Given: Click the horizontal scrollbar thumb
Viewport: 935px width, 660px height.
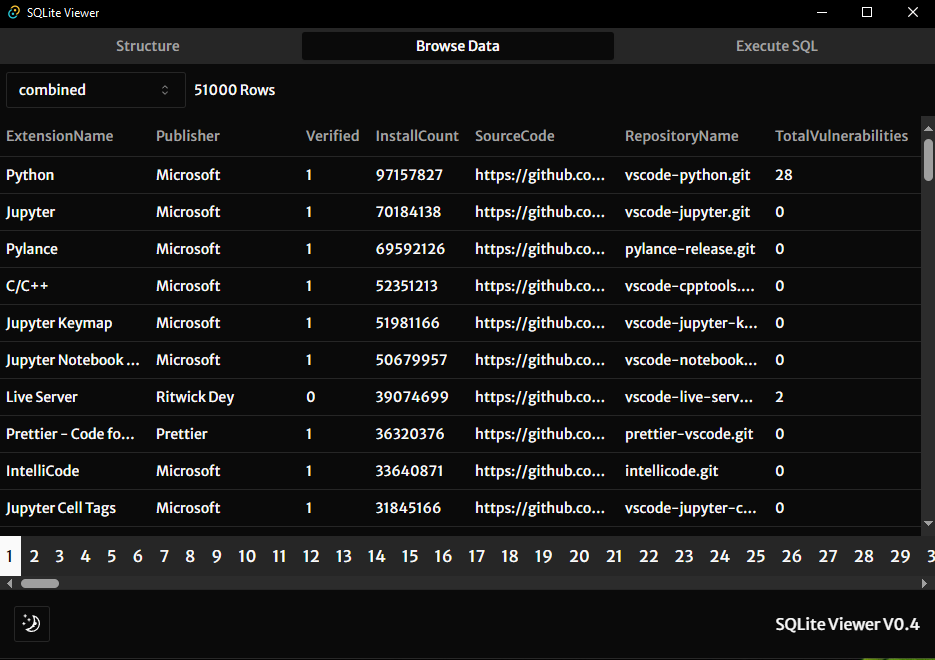Looking at the screenshot, I should tap(40, 584).
